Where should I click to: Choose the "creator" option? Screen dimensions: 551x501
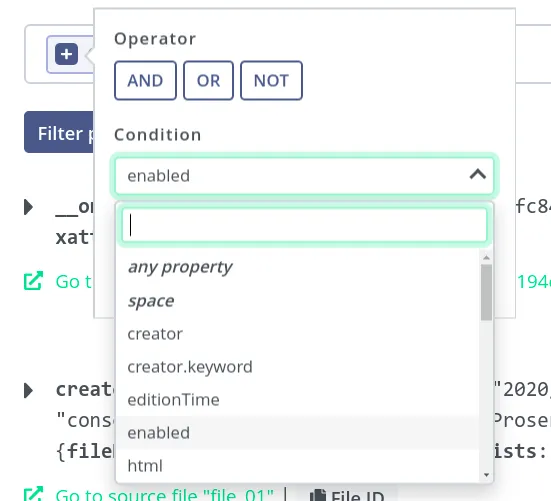[x=297, y=334]
